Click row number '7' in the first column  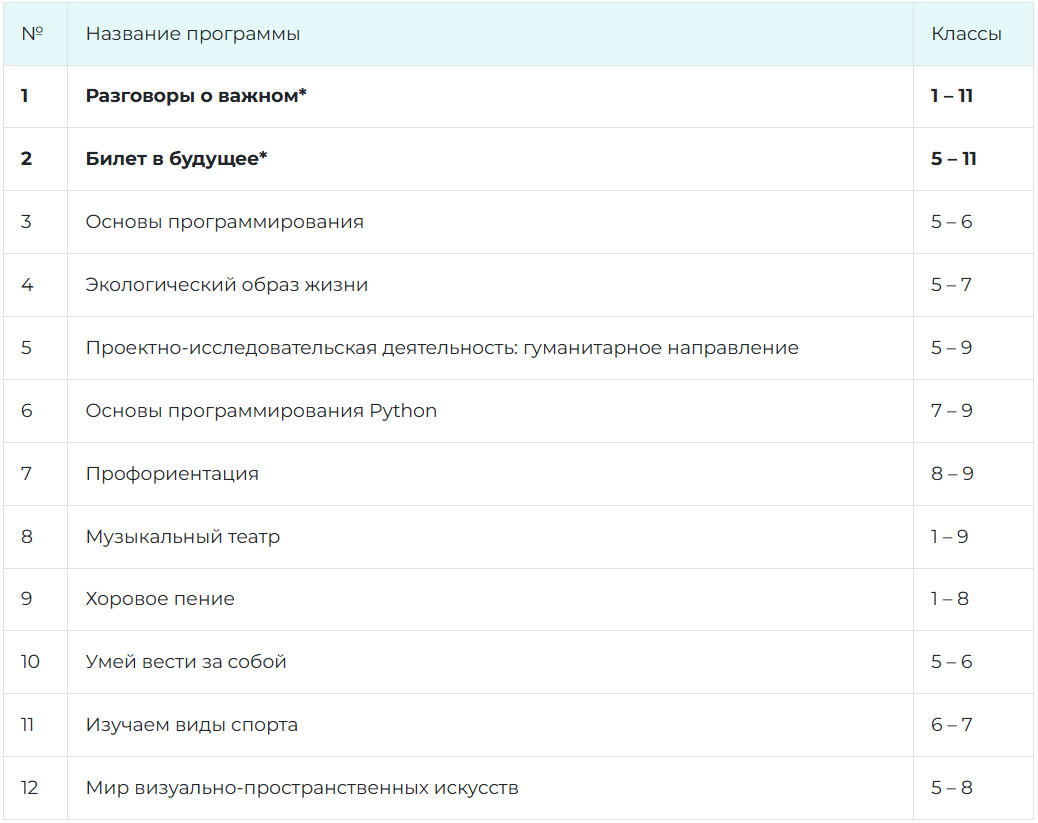(26, 473)
